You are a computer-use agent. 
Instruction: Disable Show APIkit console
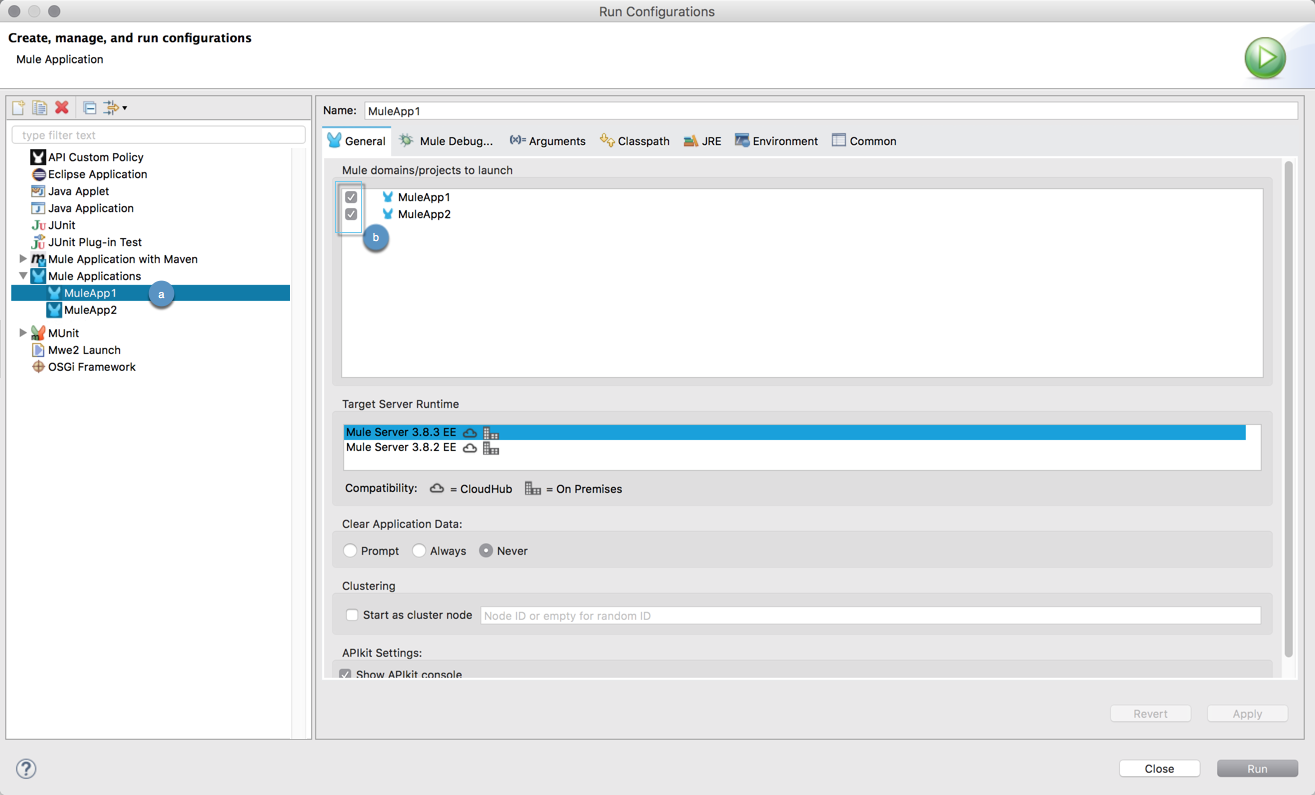pos(345,675)
